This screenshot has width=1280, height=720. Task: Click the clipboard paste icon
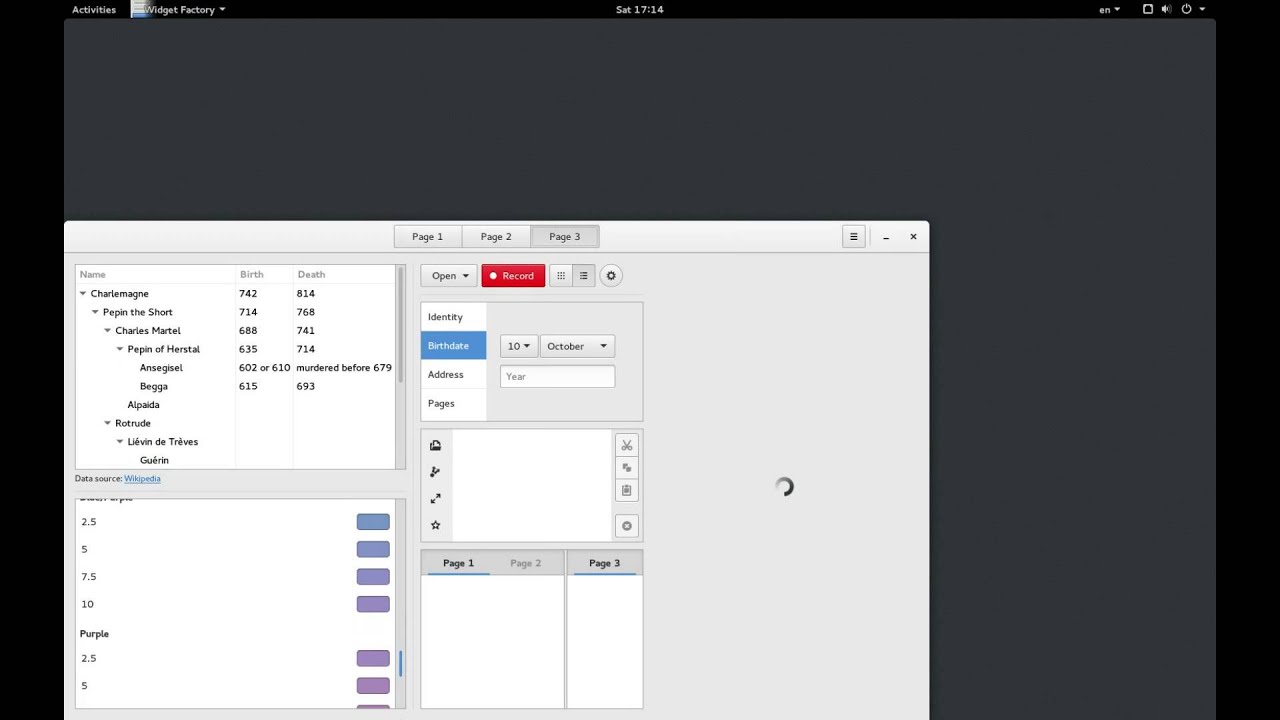(627, 490)
